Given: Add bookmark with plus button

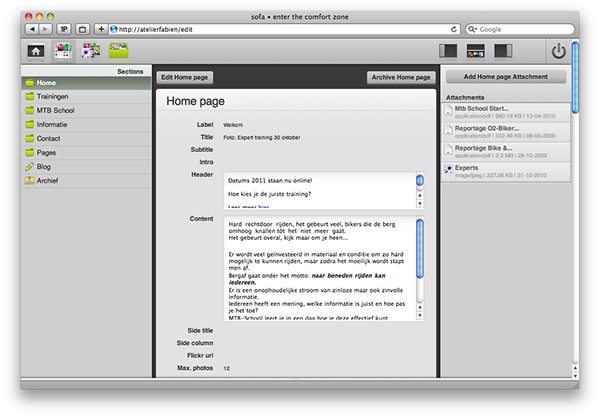Looking at the screenshot, I should tap(101, 29).
